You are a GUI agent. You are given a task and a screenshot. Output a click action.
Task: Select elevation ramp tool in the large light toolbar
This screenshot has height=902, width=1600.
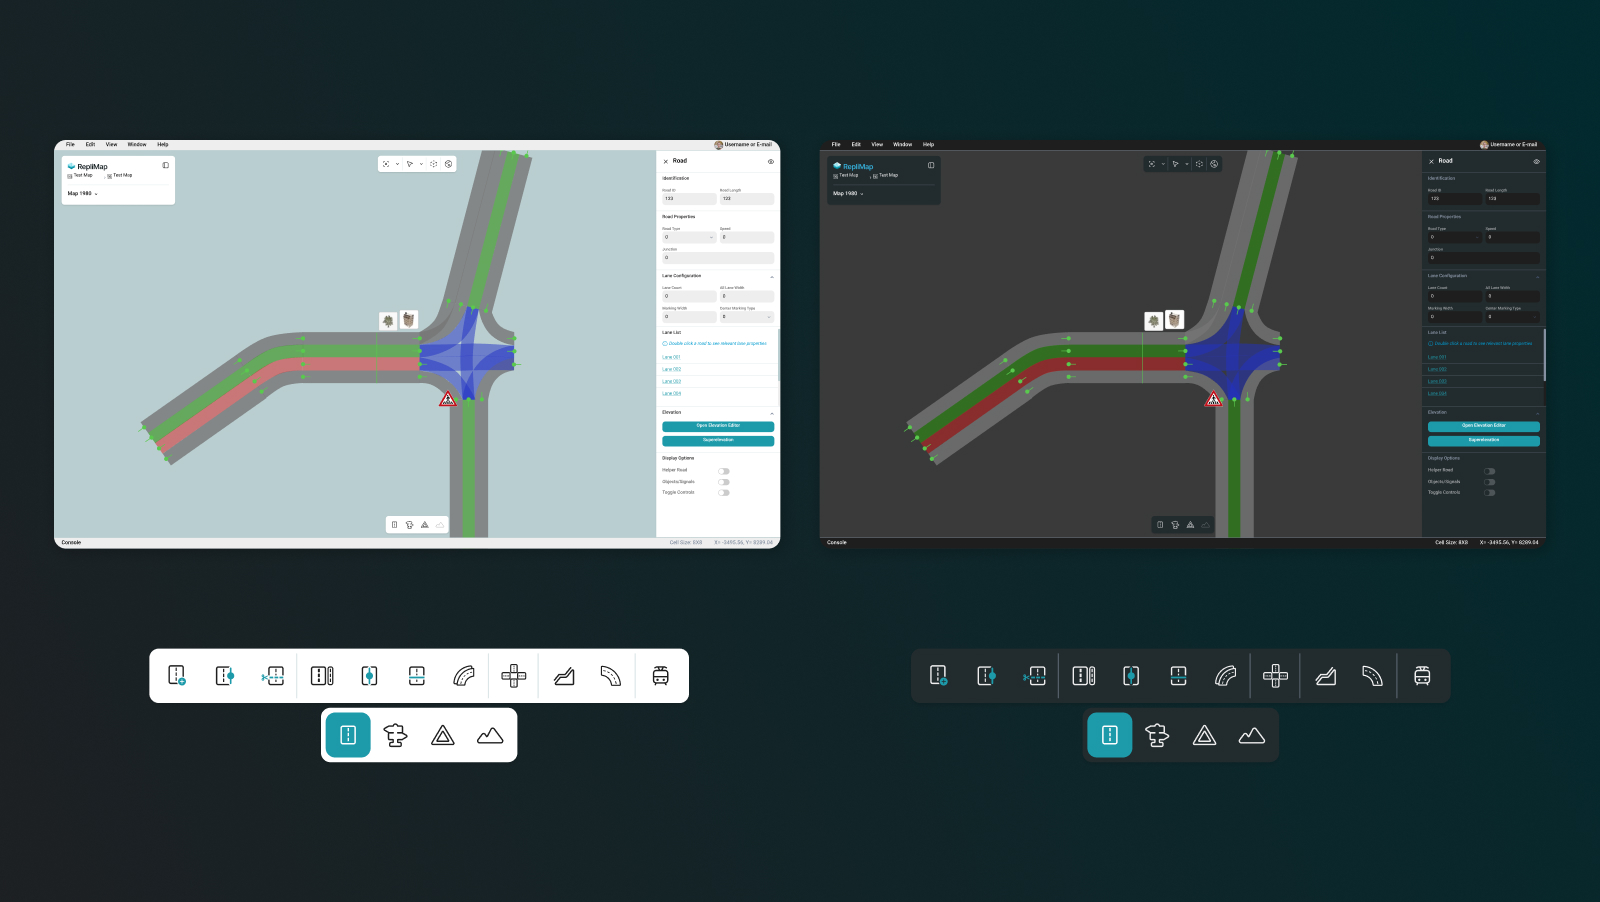click(564, 676)
